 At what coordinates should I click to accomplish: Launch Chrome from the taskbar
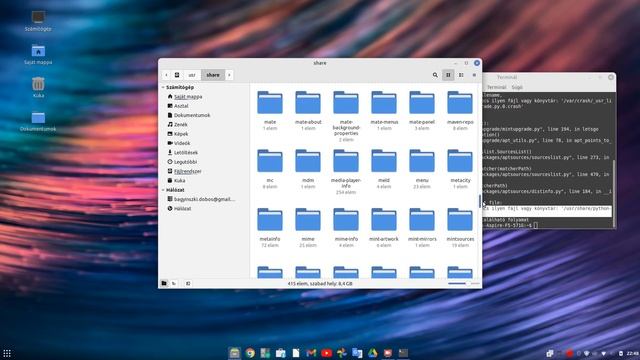click(250, 353)
